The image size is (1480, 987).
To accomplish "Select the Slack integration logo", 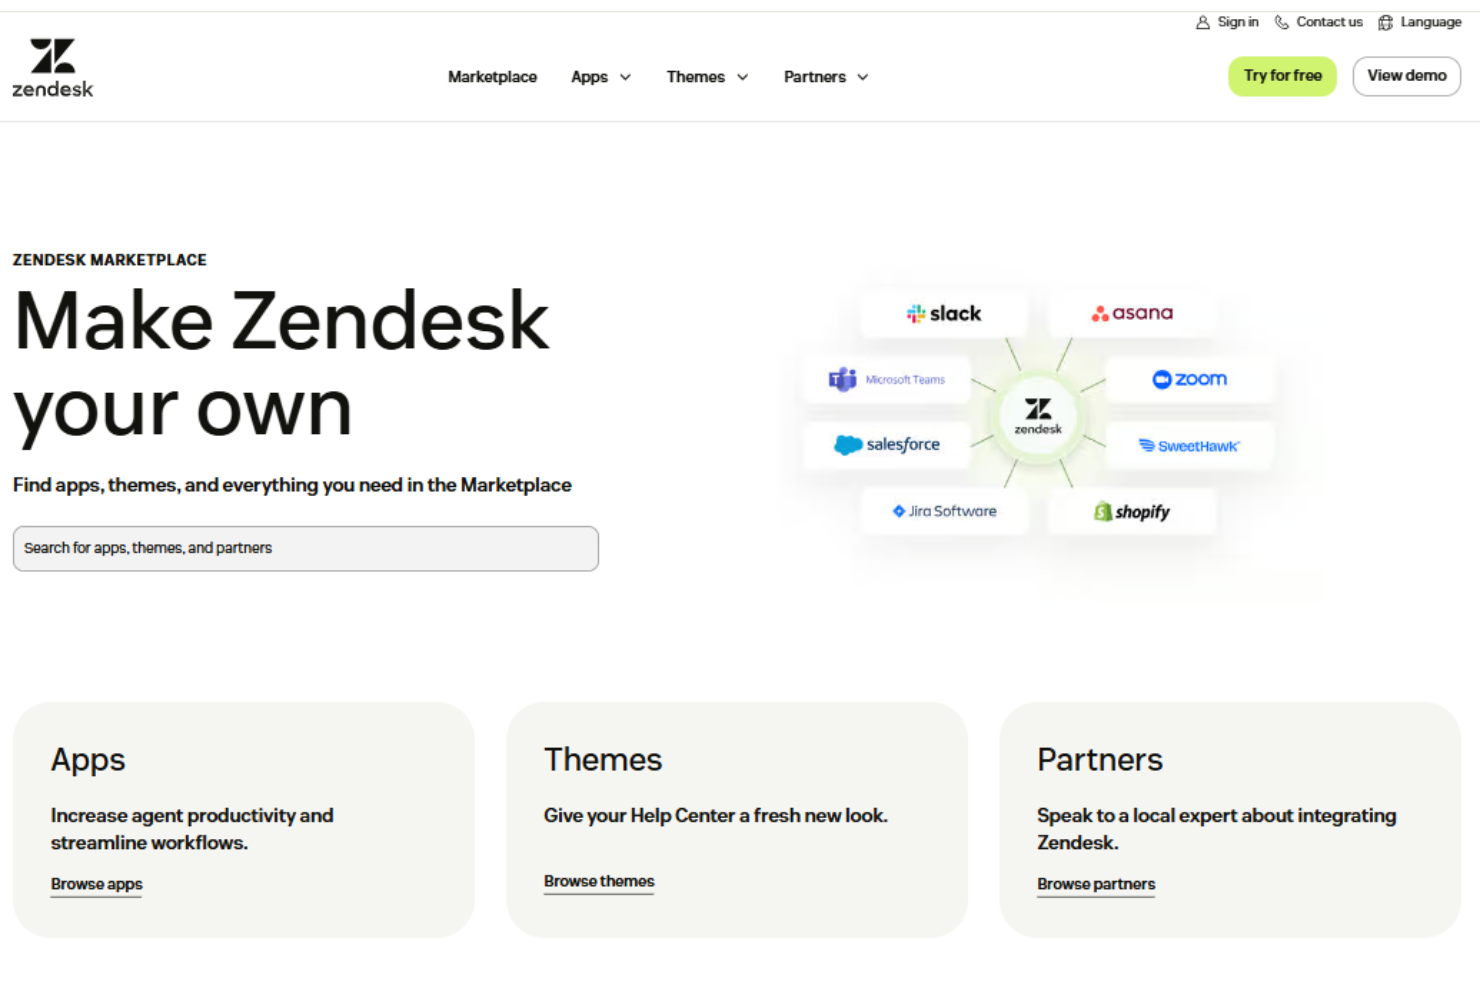I will coord(943,313).
